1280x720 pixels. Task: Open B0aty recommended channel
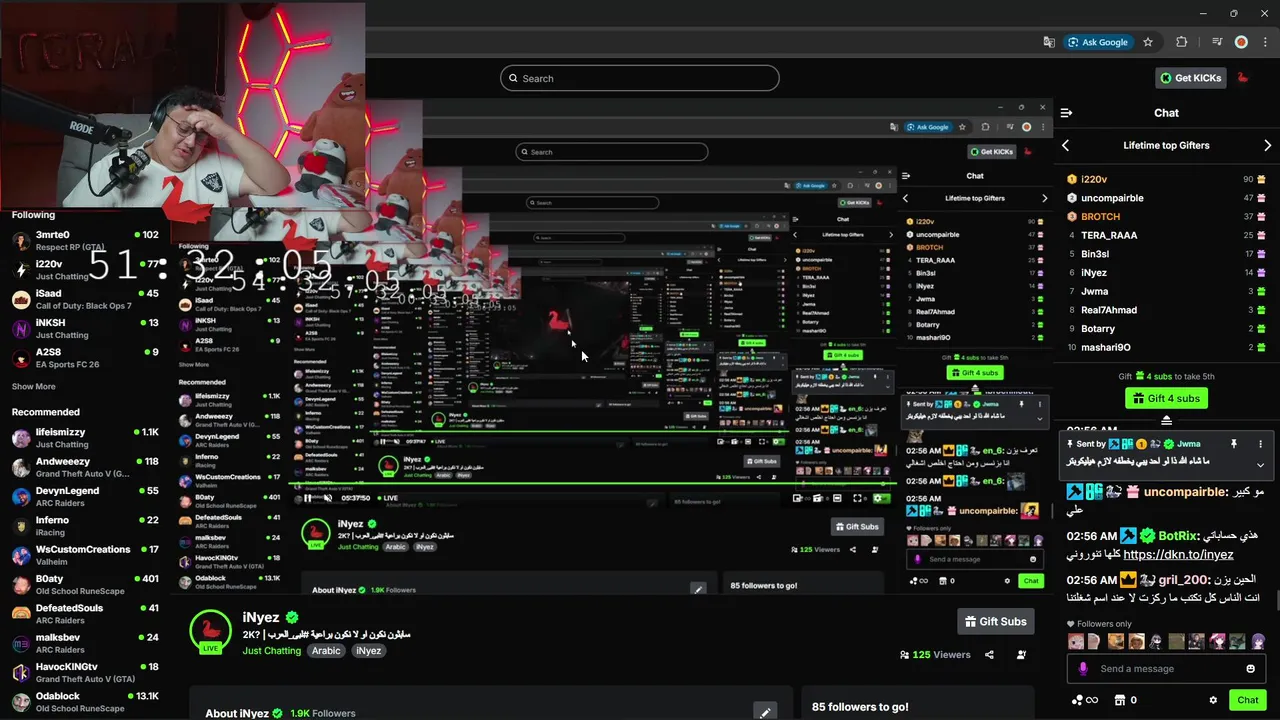[x=86, y=584]
